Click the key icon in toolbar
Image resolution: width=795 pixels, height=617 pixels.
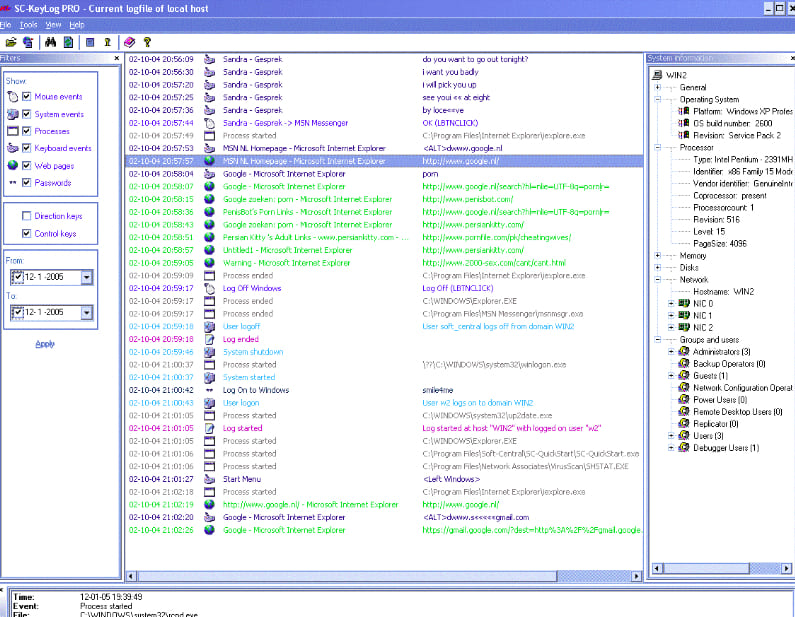click(106, 42)
